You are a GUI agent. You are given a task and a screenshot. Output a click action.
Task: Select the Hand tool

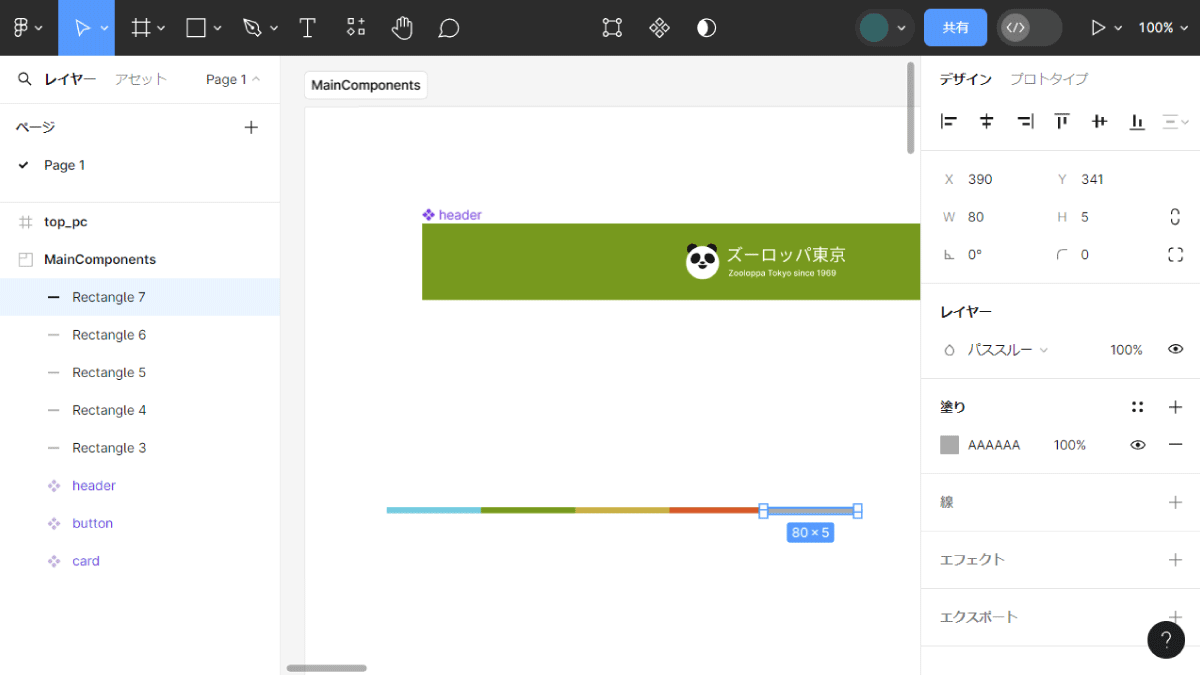pos(402,28)
